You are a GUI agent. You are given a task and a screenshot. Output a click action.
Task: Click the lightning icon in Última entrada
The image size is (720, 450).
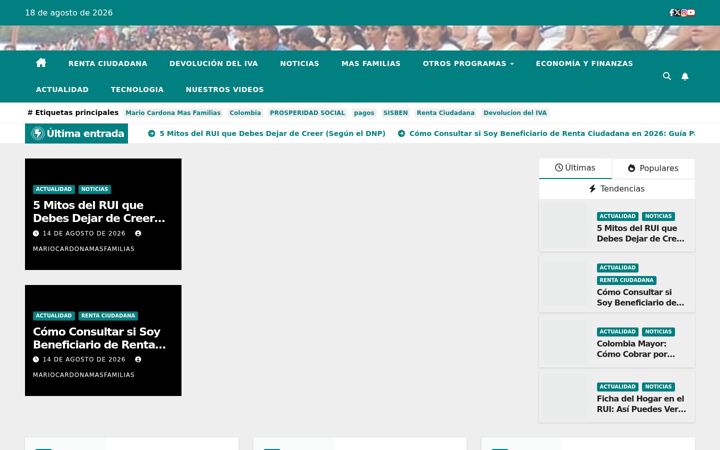(38, 134)
